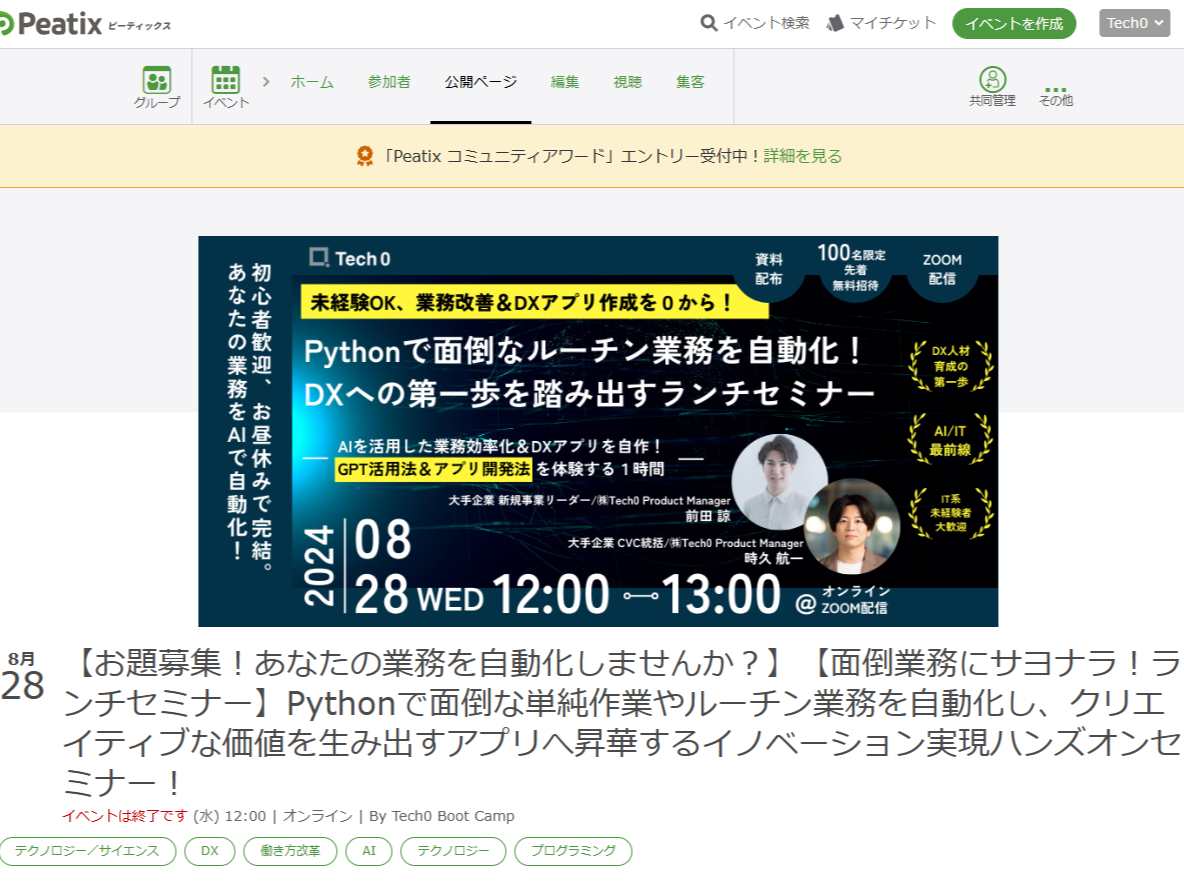Viewport: 1184px width, 888px height.
Task: Switch to the 集客 tab
Action: pyautogui.click(x=690, y=82)
